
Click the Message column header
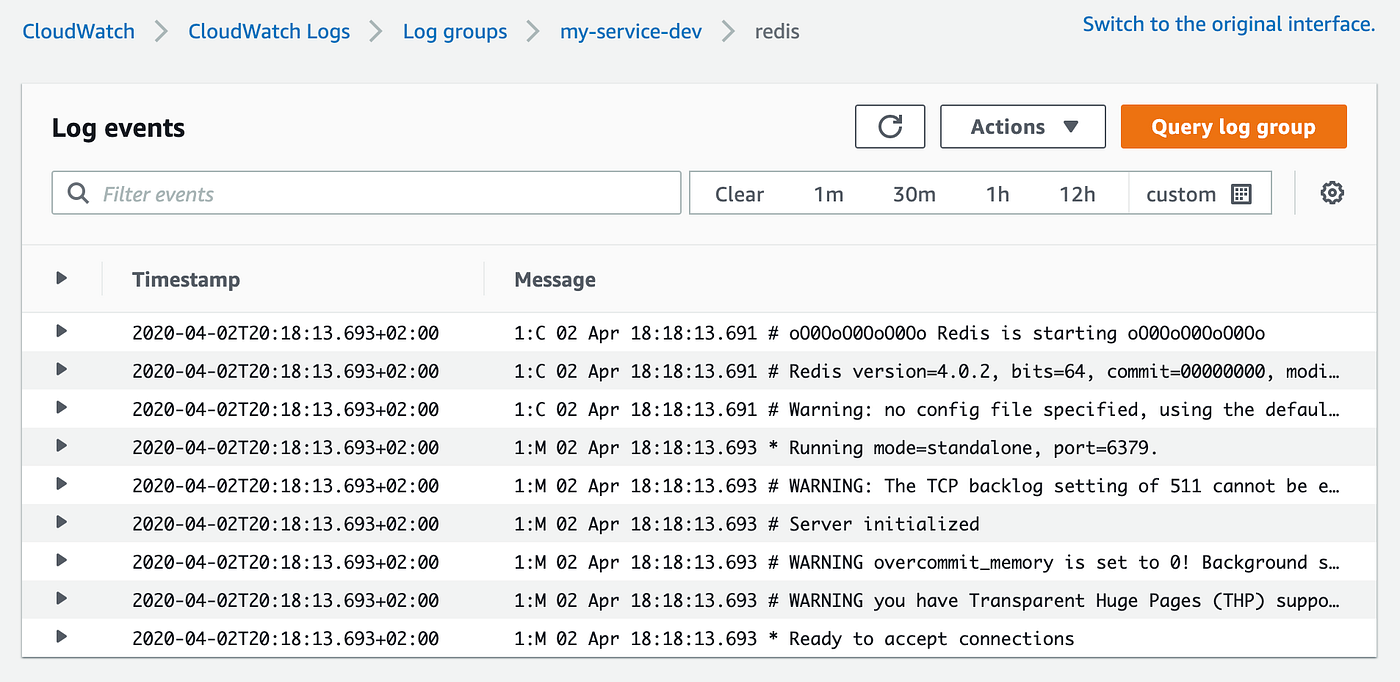(555, 279)
